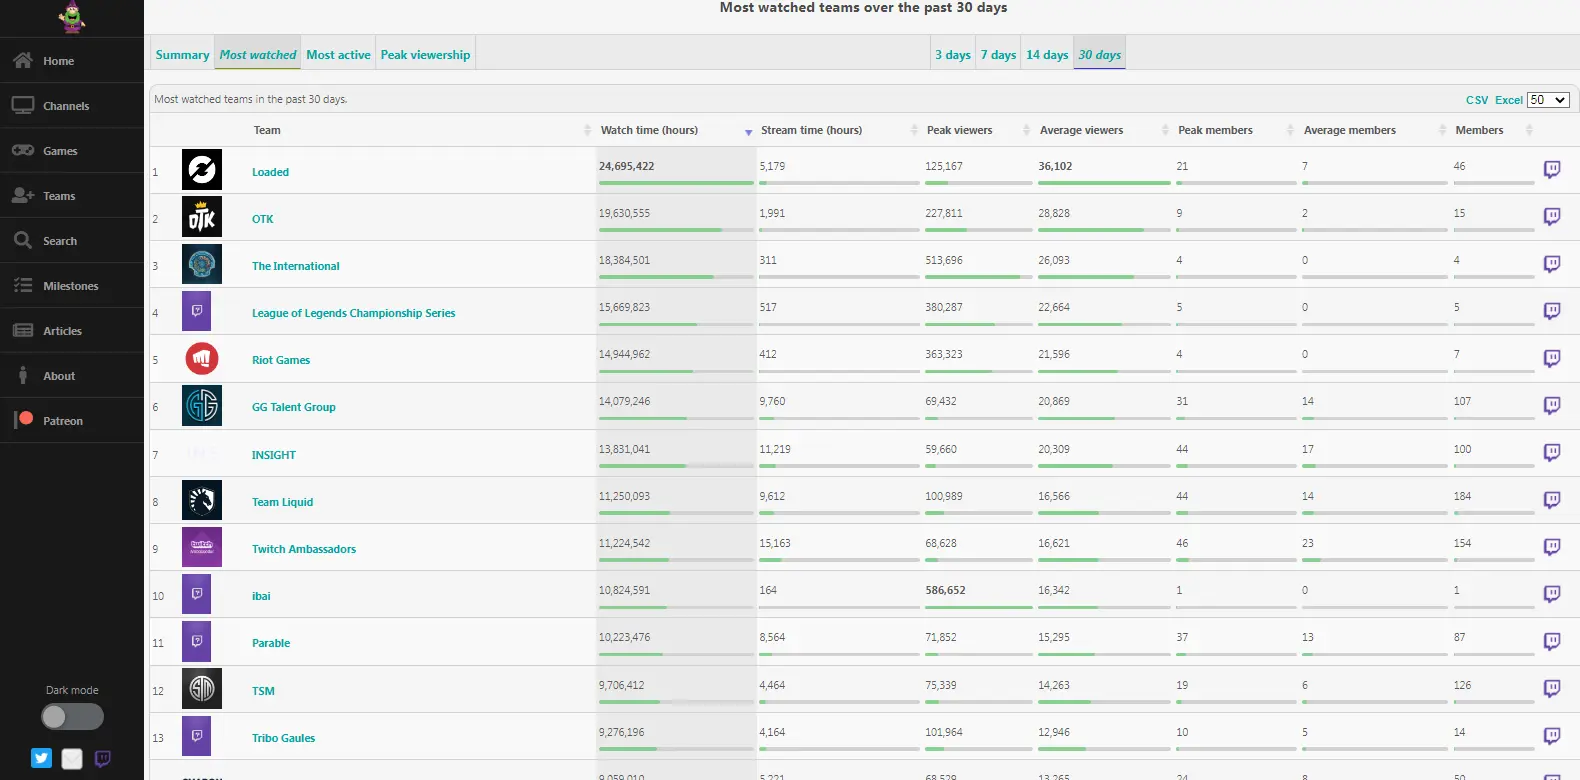Switch to the Peak viewership tab

425,55
